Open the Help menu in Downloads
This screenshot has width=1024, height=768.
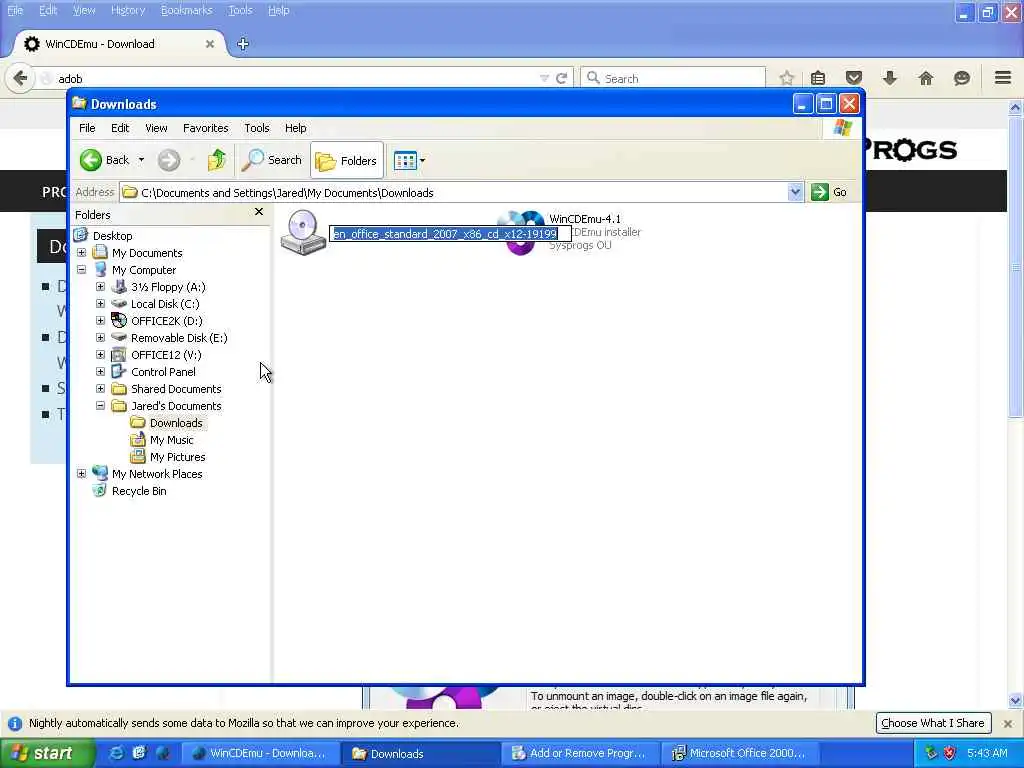pos(295,128)
